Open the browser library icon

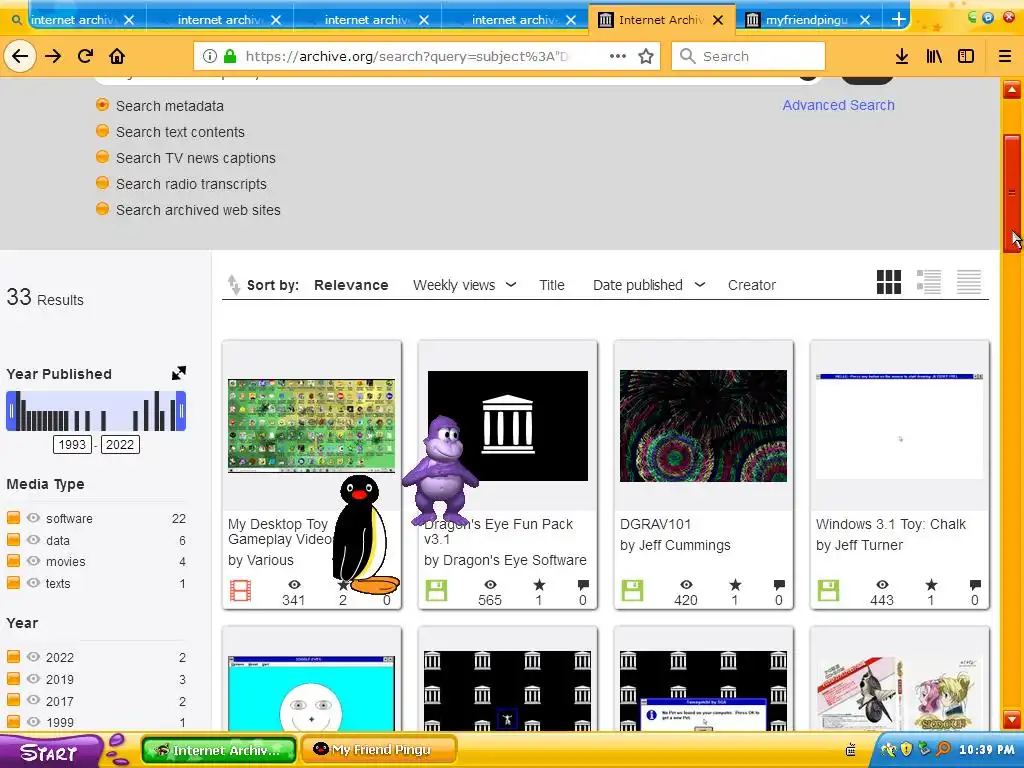click(x=934, y=56)
